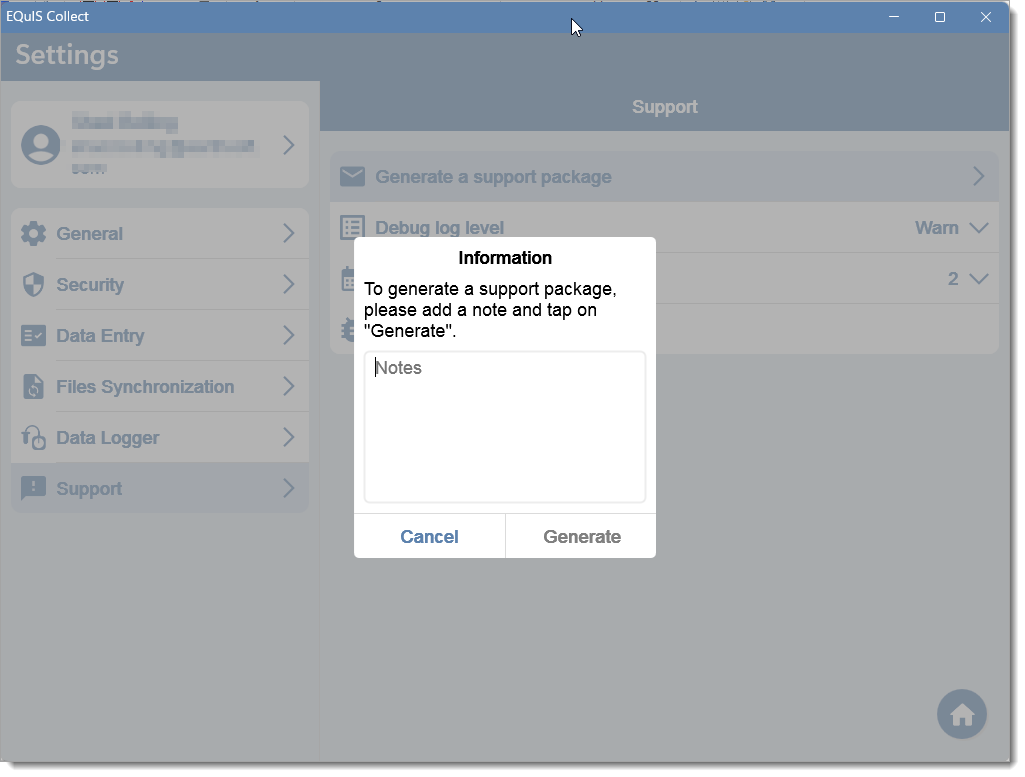Screen dimensions: 1025x777
Task: Go home using the round house button
Action: [x=962, y=714]
